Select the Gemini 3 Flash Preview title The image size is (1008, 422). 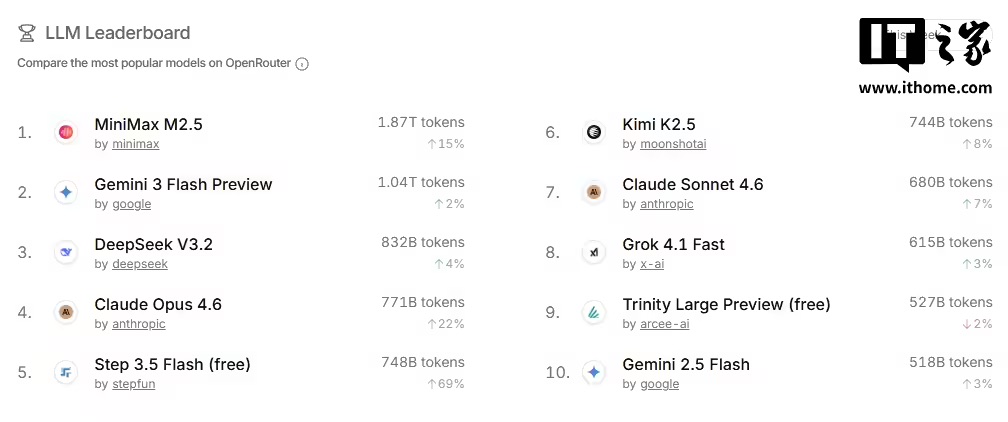183,184
